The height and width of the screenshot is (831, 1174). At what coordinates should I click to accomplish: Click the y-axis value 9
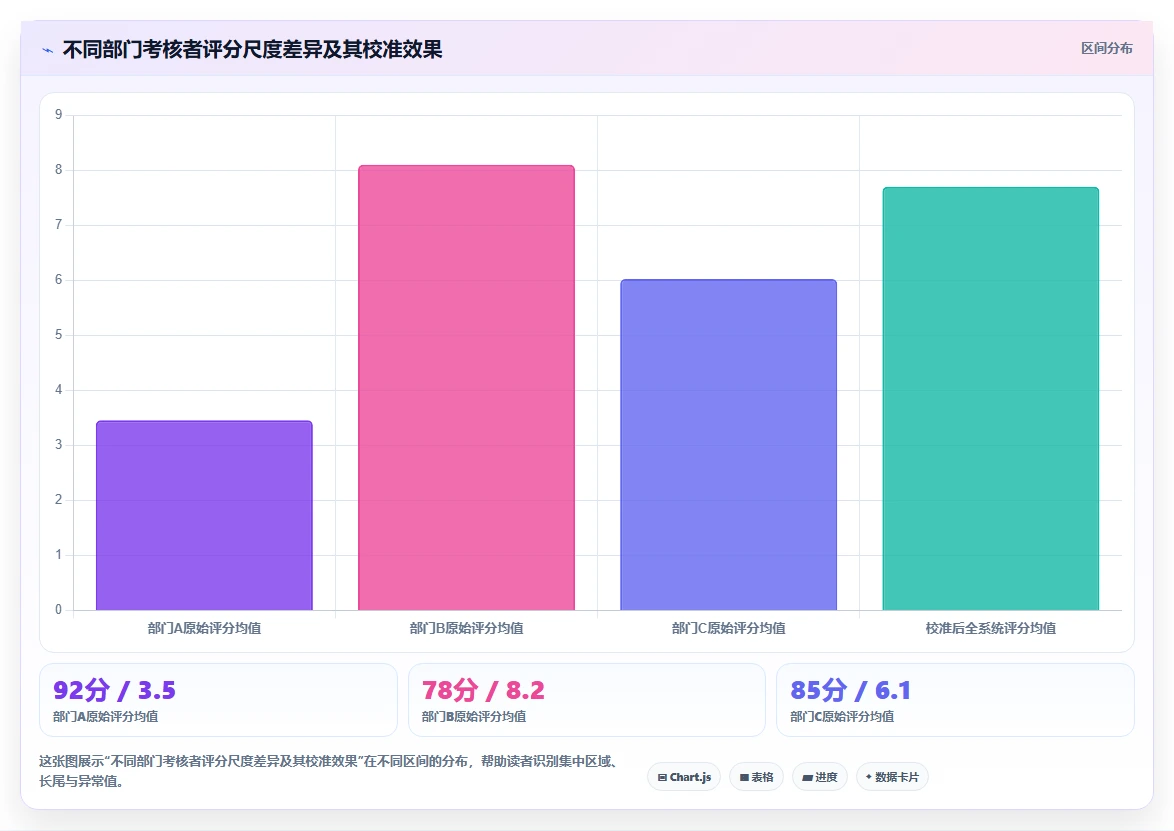point(58,115)
